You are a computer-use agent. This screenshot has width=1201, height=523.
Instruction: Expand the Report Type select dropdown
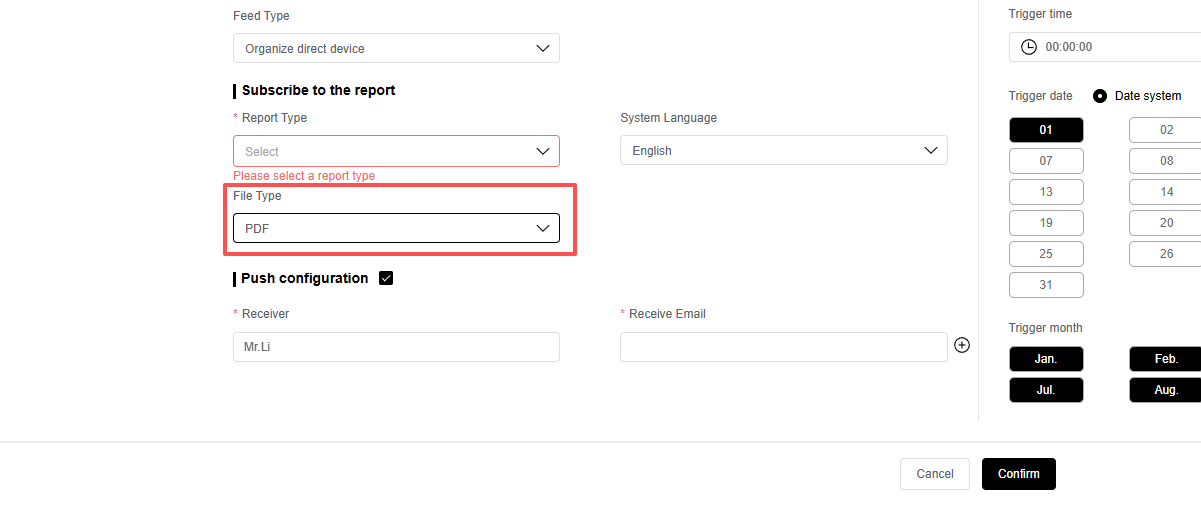(396, 151)
